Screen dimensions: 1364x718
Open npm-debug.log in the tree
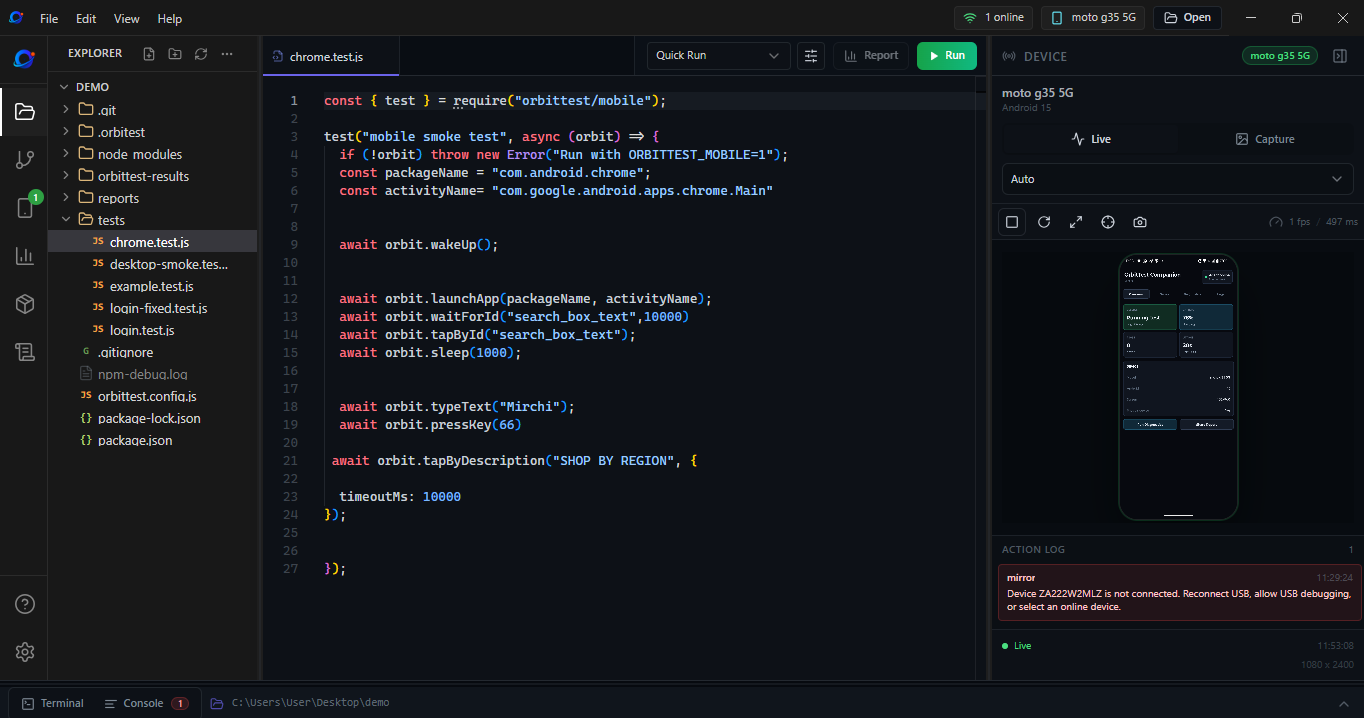tap(152, 374)
